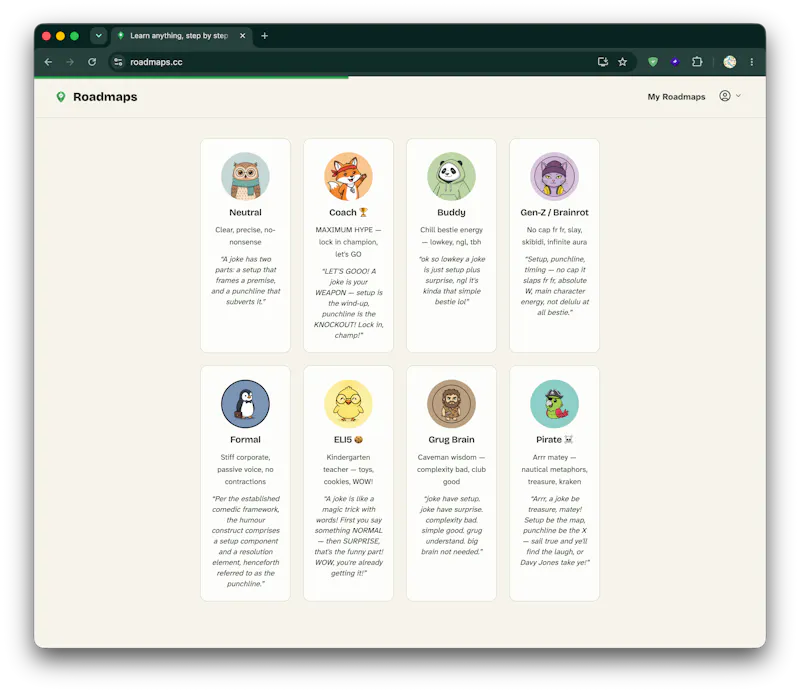
Task: Choose the Coach fox avatar
Action: [348, 176]
